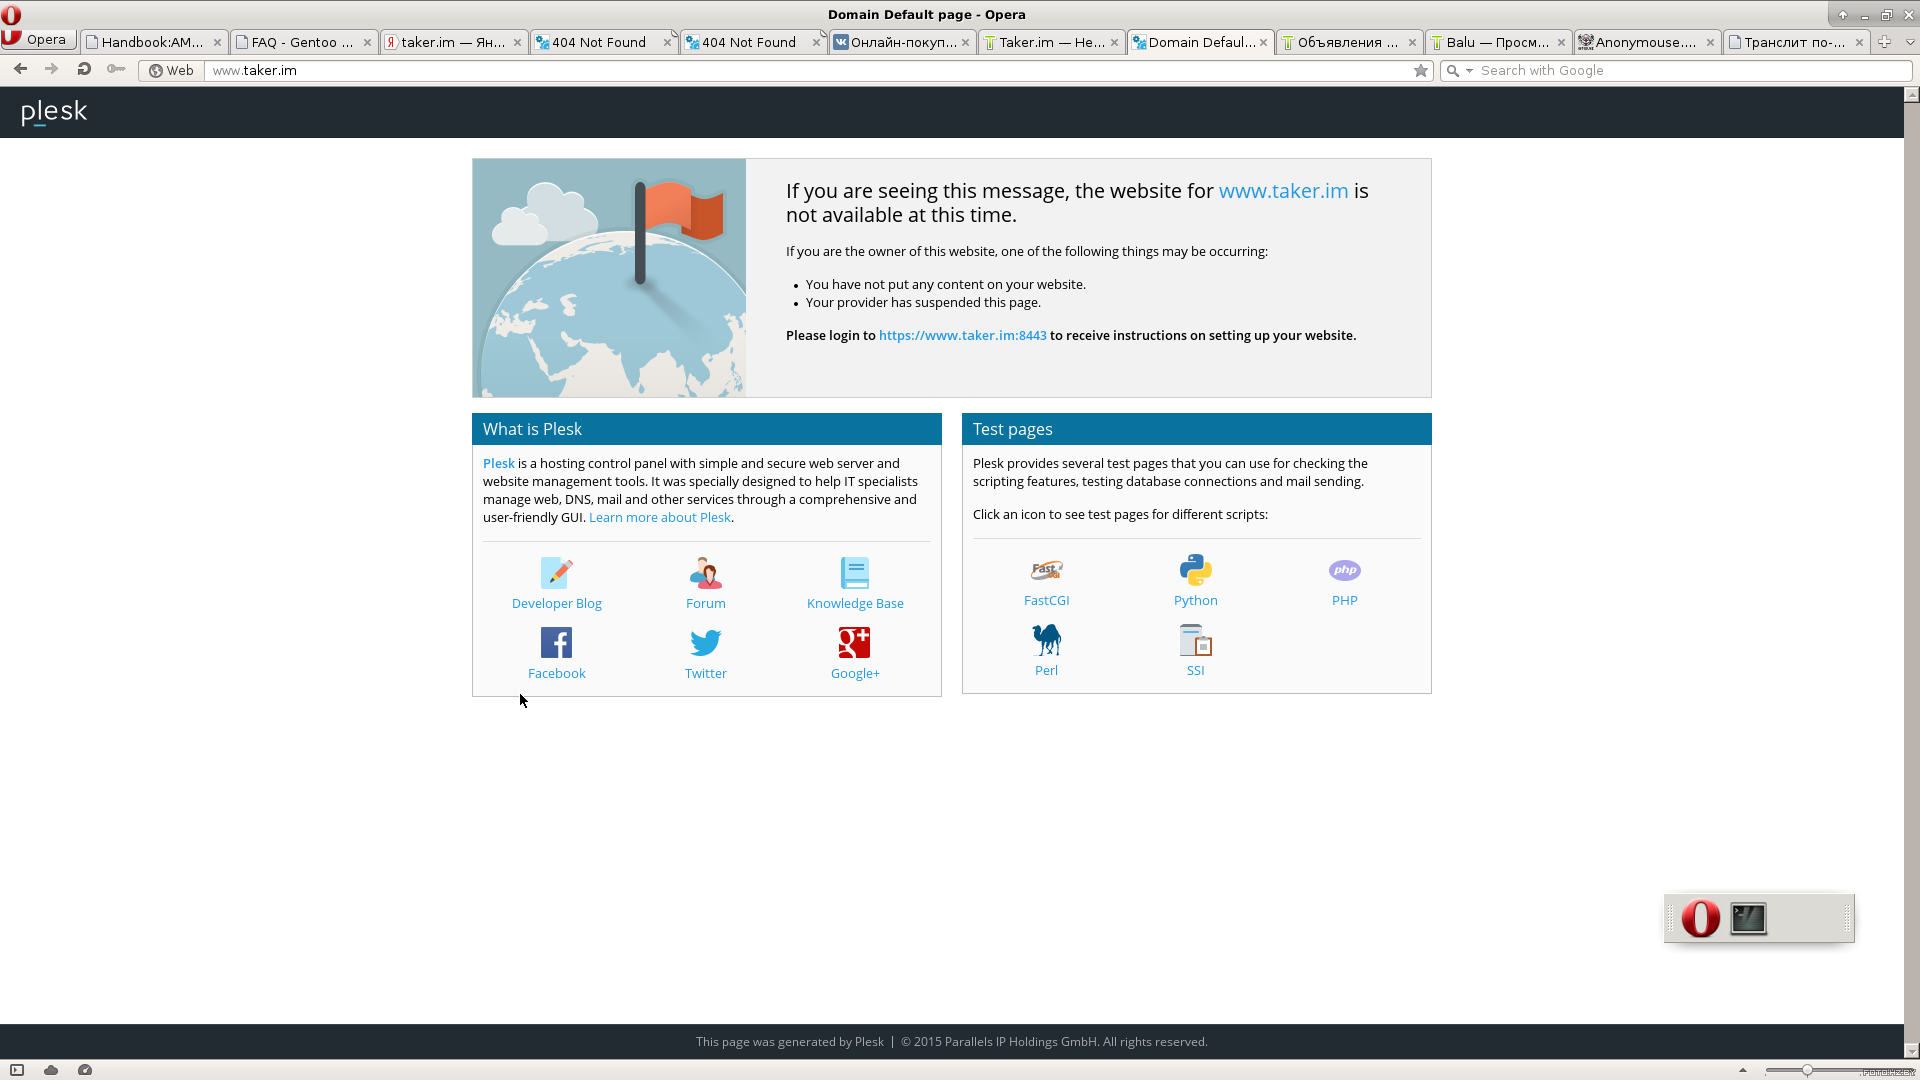Open the FastCGI test page icon

pos(1046,570)
